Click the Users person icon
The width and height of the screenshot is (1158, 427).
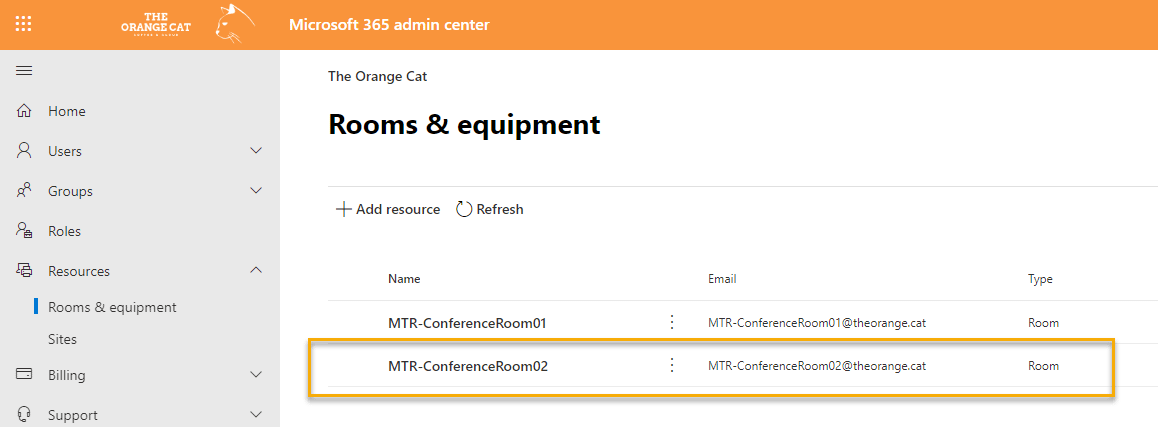[24, 151]
